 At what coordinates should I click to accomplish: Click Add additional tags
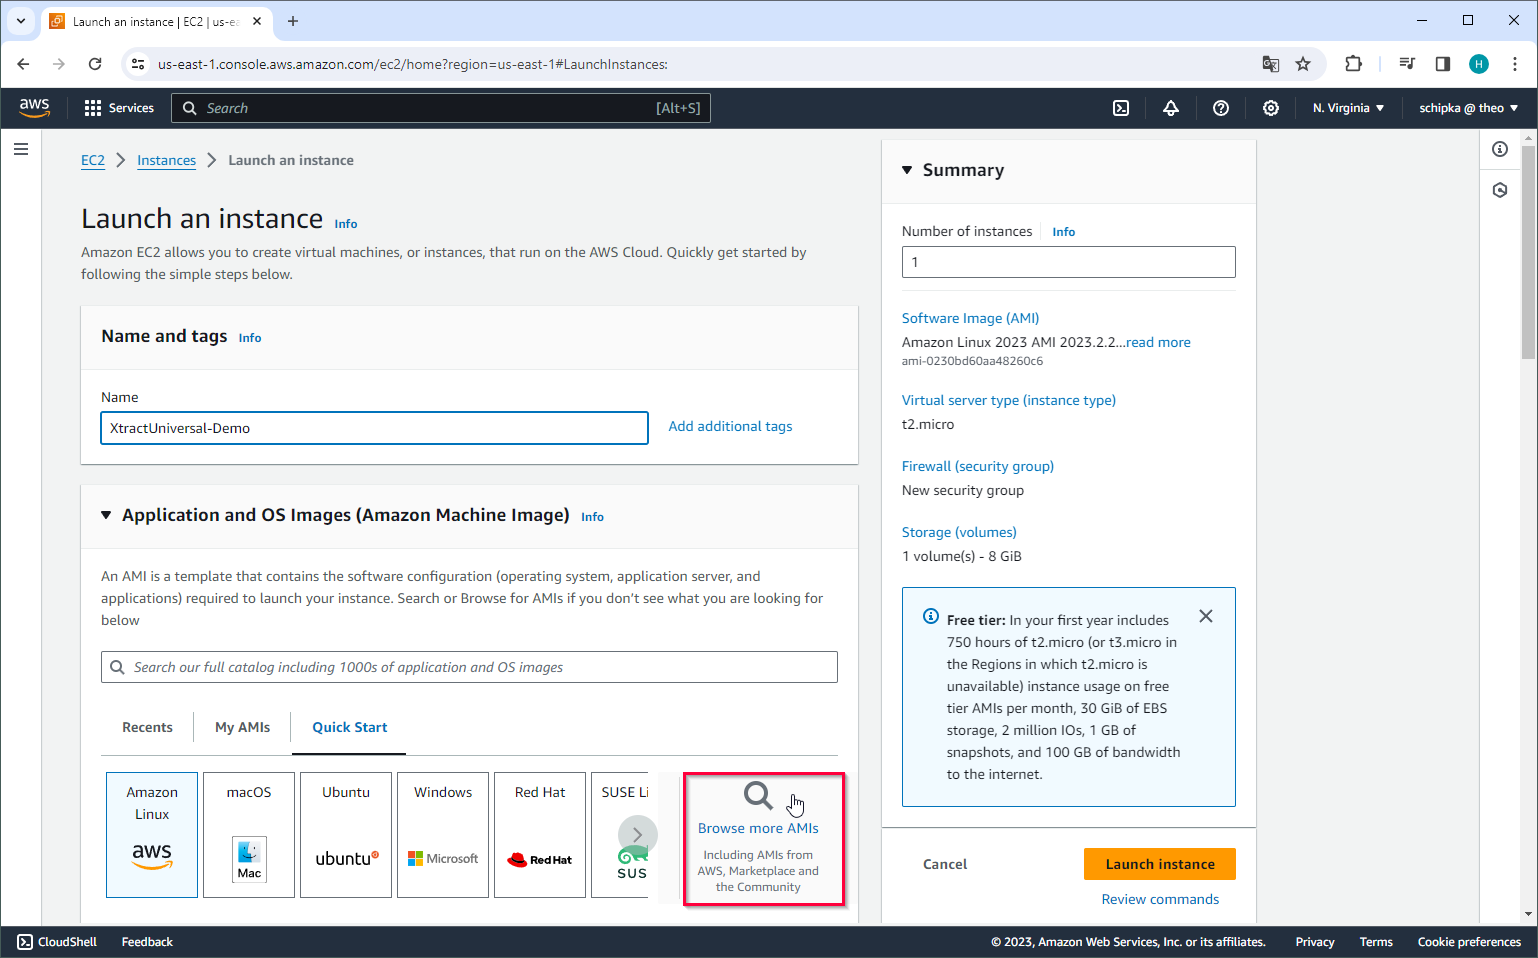(730, 426)
